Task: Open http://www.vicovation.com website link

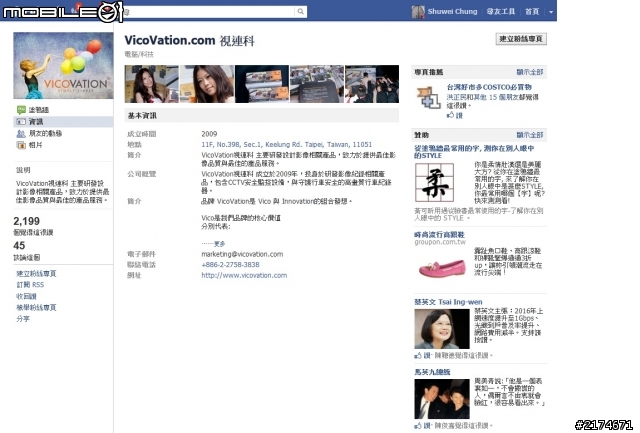Action: [x=244, y=275]
